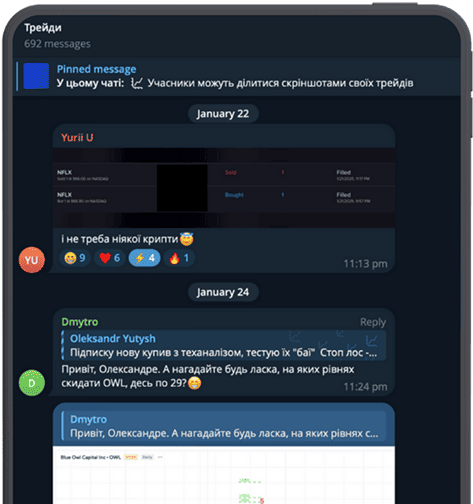Open the NFLX trades screenshot image
473x504 pixels.
(224, 188)
